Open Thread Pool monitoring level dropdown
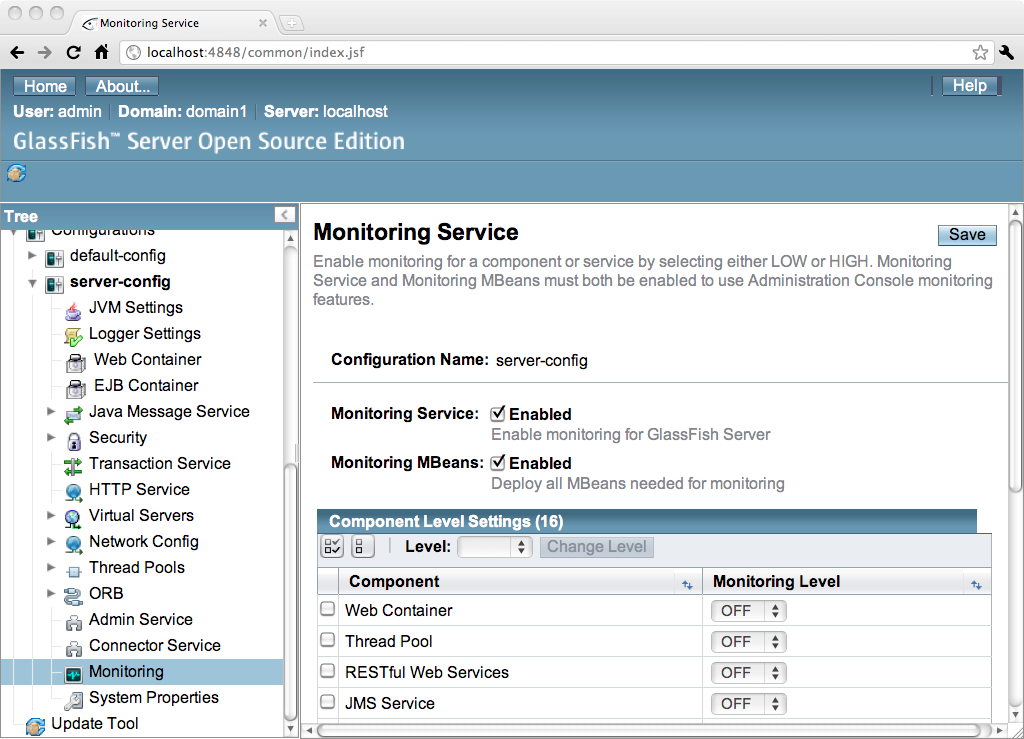Screen dimensions: 1024x739 pyautogui.click(x=748, y=642)
